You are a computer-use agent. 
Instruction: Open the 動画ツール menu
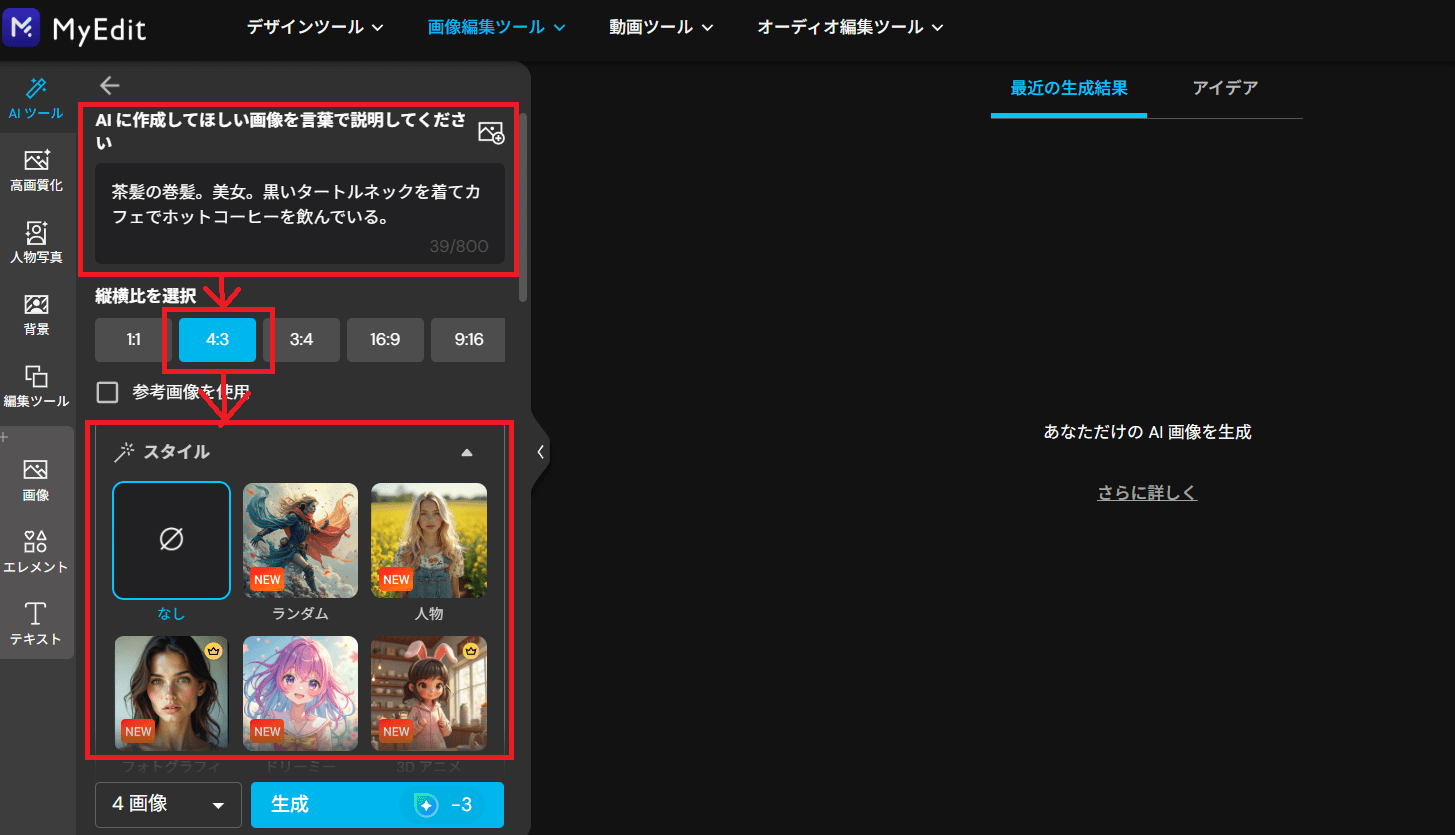pos(660,27)
